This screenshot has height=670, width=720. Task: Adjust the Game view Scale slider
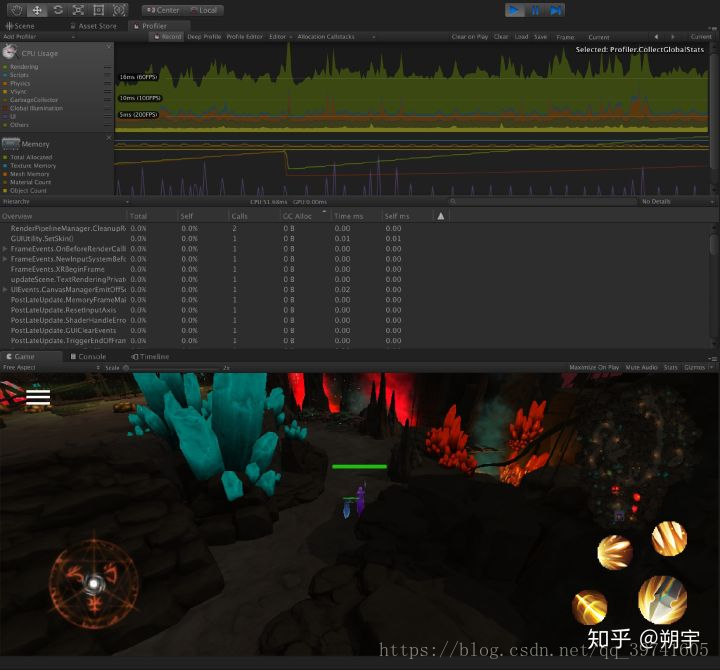click(x=172, y=368)
